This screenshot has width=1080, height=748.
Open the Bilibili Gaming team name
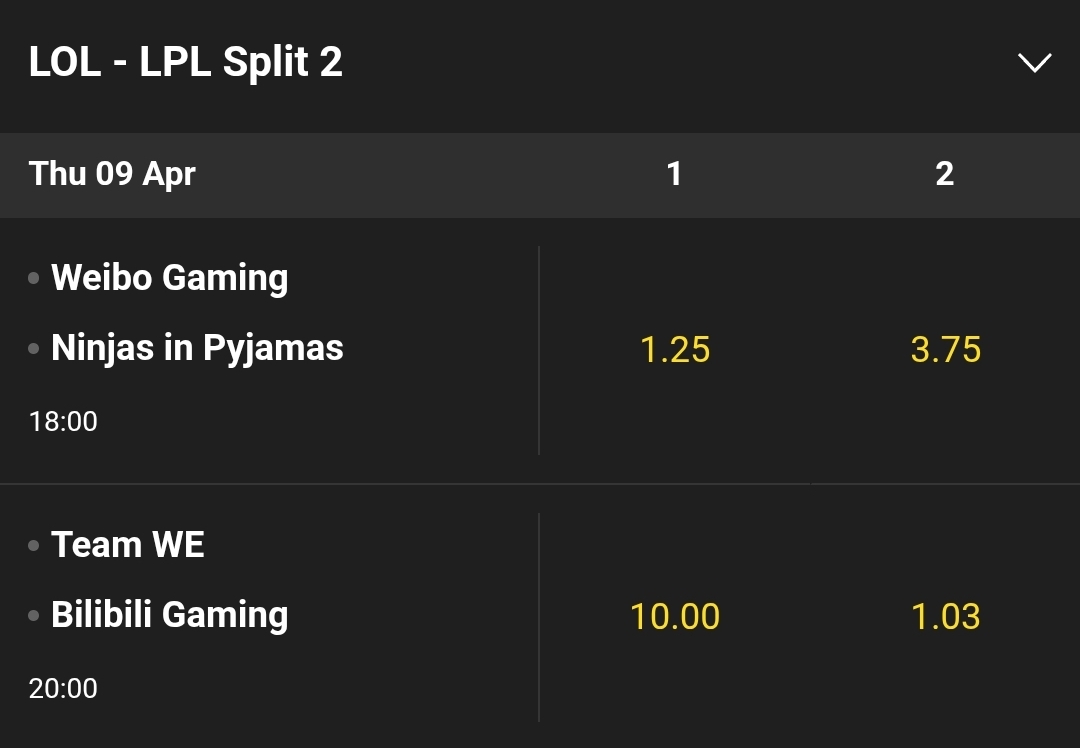pos(169,615)
